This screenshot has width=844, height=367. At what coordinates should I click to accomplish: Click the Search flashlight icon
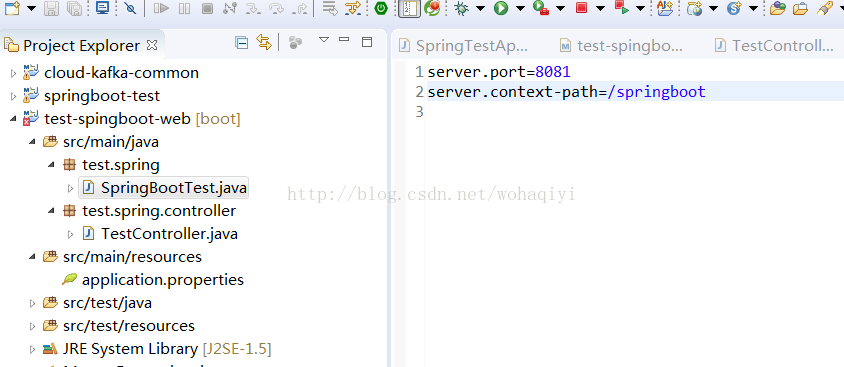(x=824, y=8)
